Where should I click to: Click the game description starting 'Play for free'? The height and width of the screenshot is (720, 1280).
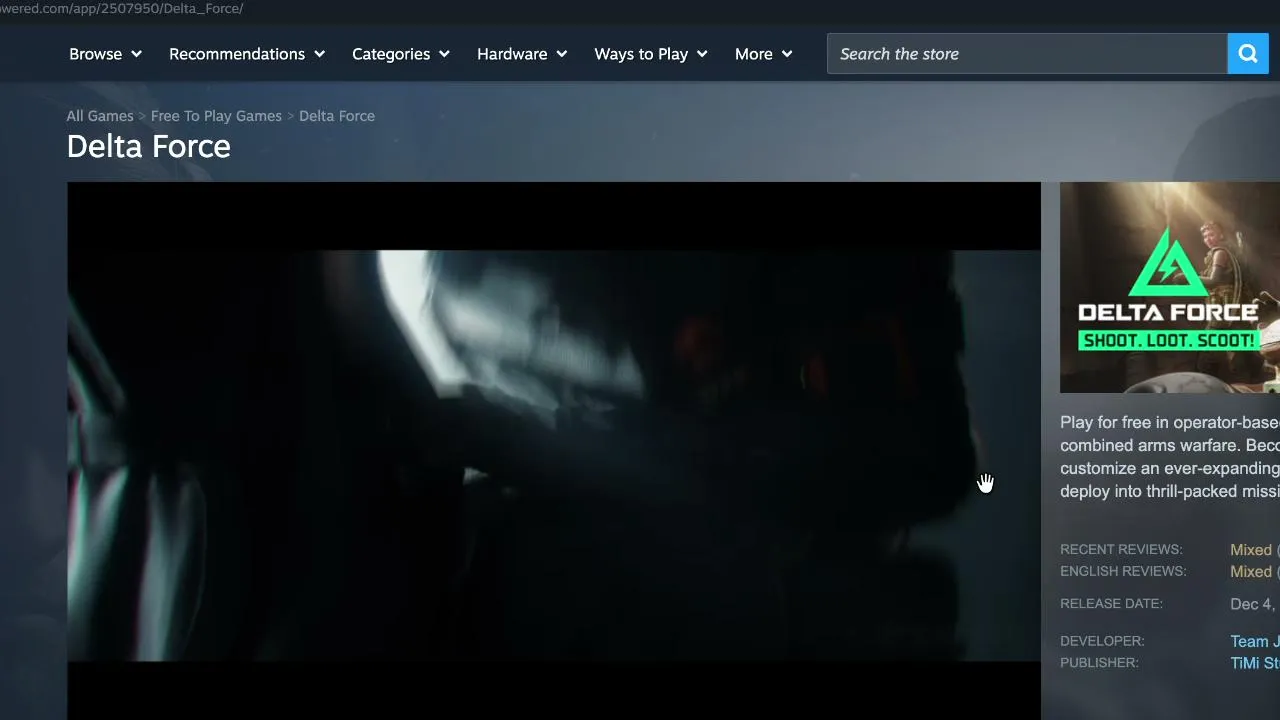tap(1170, 457)
